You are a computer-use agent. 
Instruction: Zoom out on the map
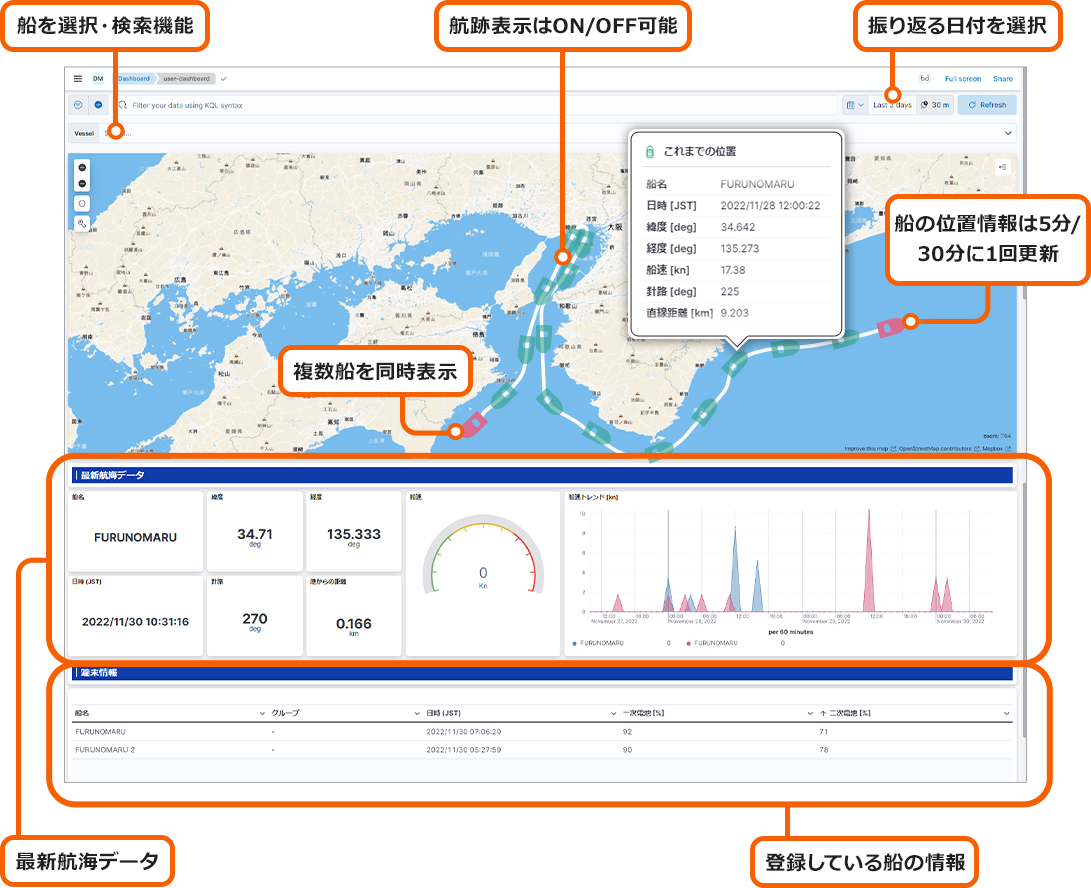pyautogui.click(x=82, y=184)
